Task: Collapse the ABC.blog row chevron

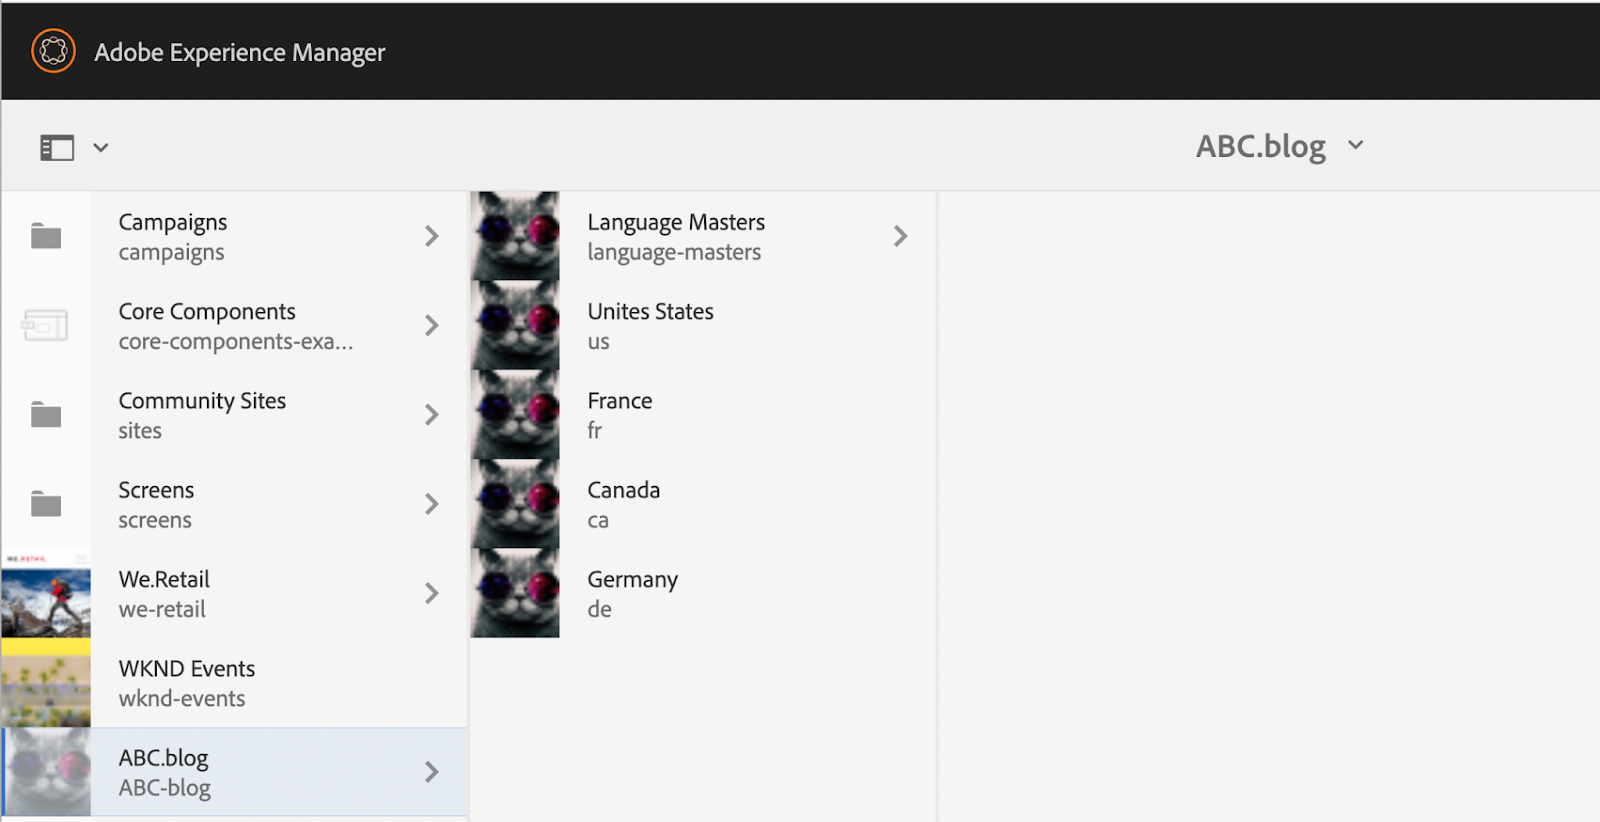Action: tap(431, 771)
